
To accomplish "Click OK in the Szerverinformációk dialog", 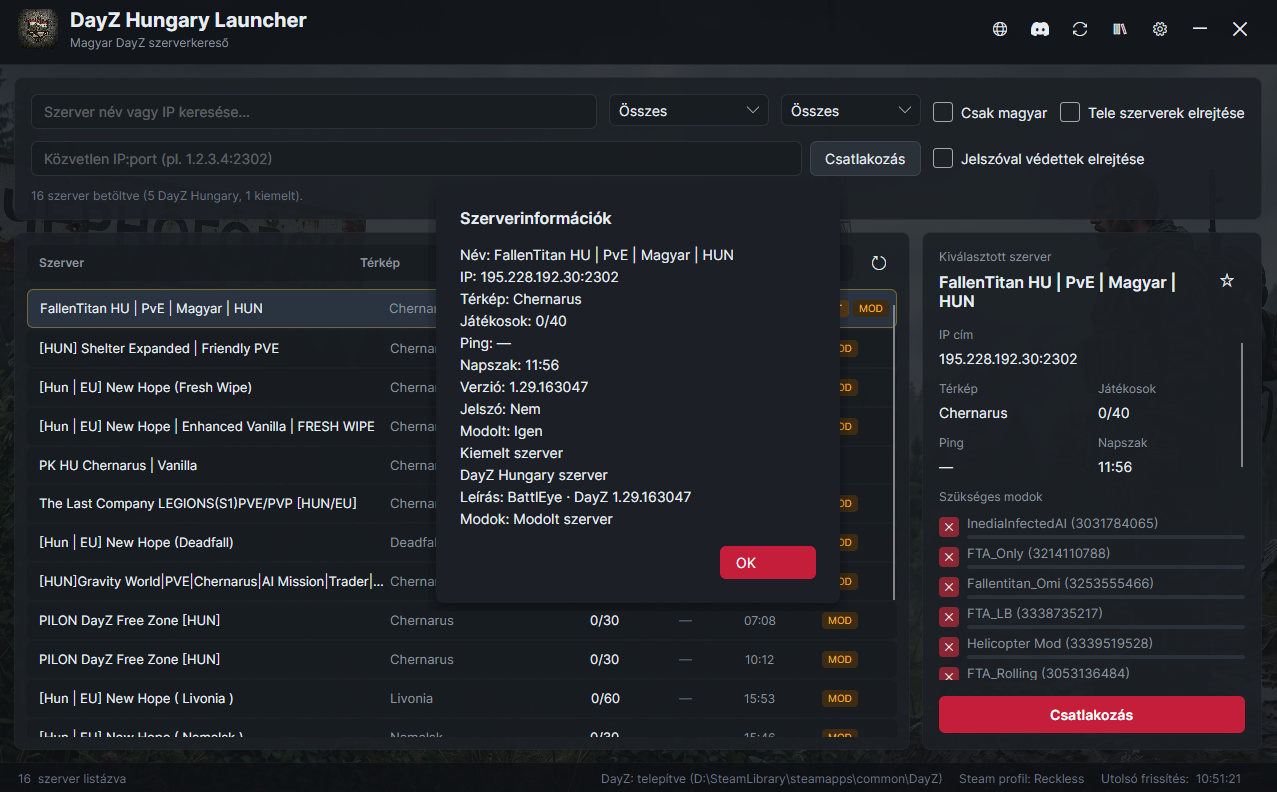I will [x=768, y=563].
